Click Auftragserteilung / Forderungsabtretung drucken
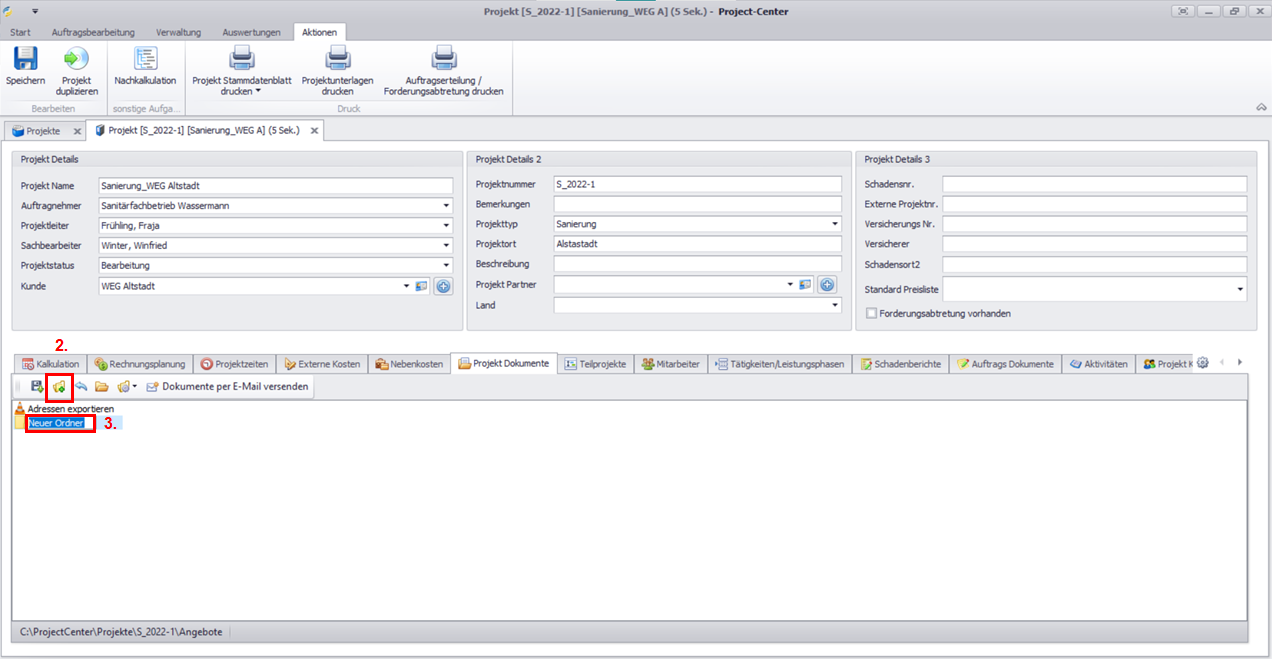The image size is (1272, 659). point(443,60)
